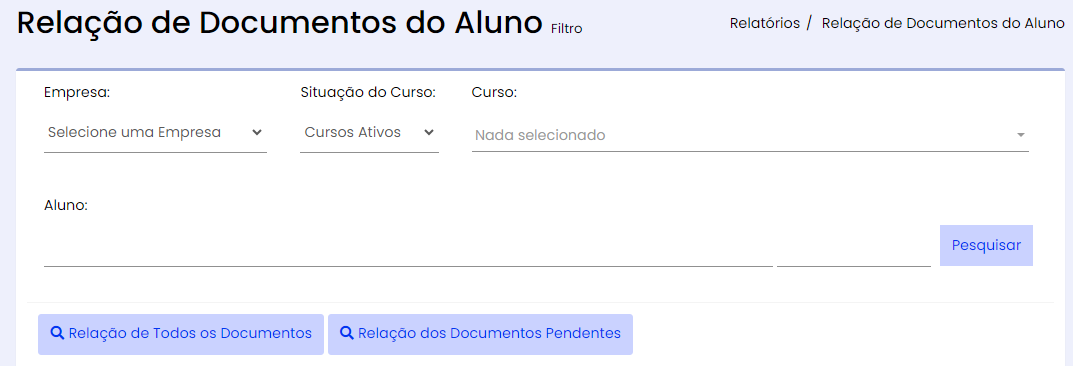Click the small Filtro subtitle text

tap(567, 29)
